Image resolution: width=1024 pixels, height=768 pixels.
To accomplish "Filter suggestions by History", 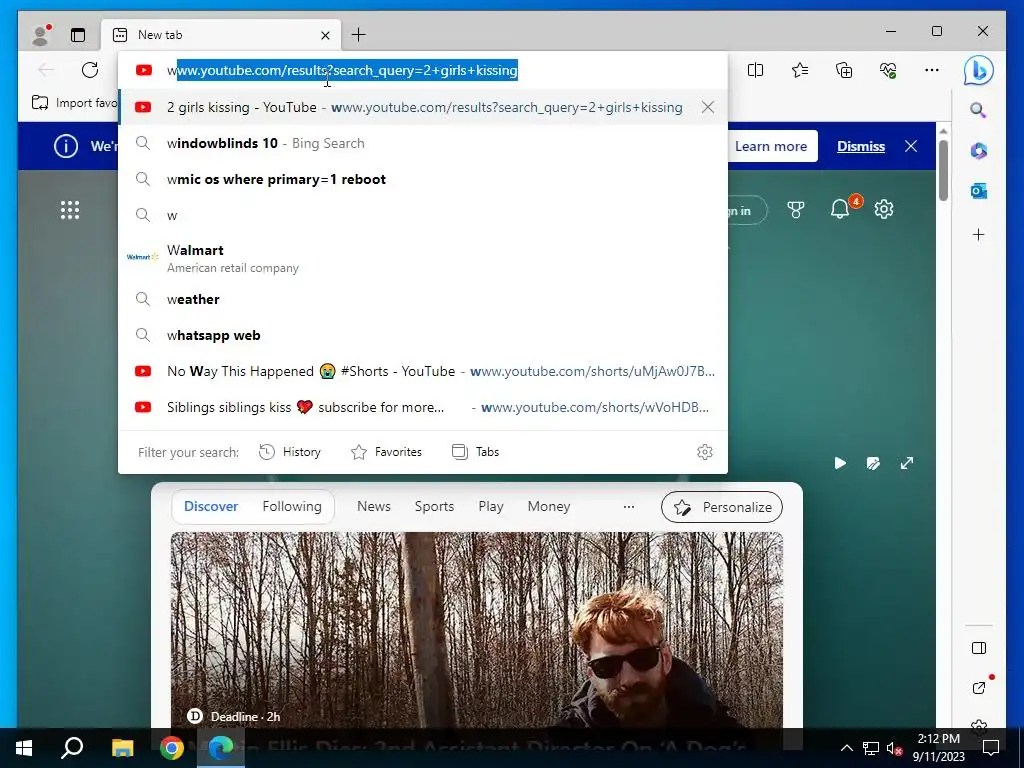I will (x=290, y=452).
